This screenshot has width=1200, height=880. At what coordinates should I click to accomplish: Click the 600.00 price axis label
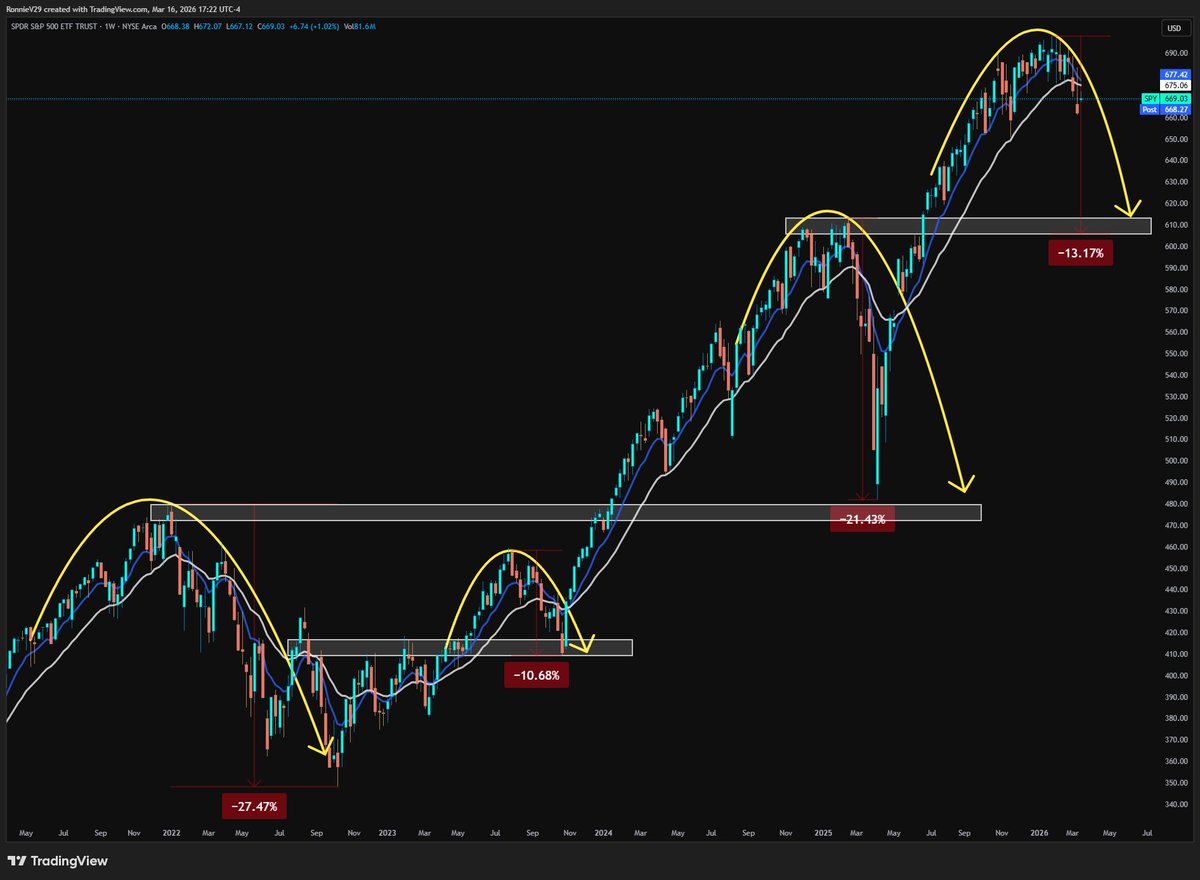(1175, 246)
